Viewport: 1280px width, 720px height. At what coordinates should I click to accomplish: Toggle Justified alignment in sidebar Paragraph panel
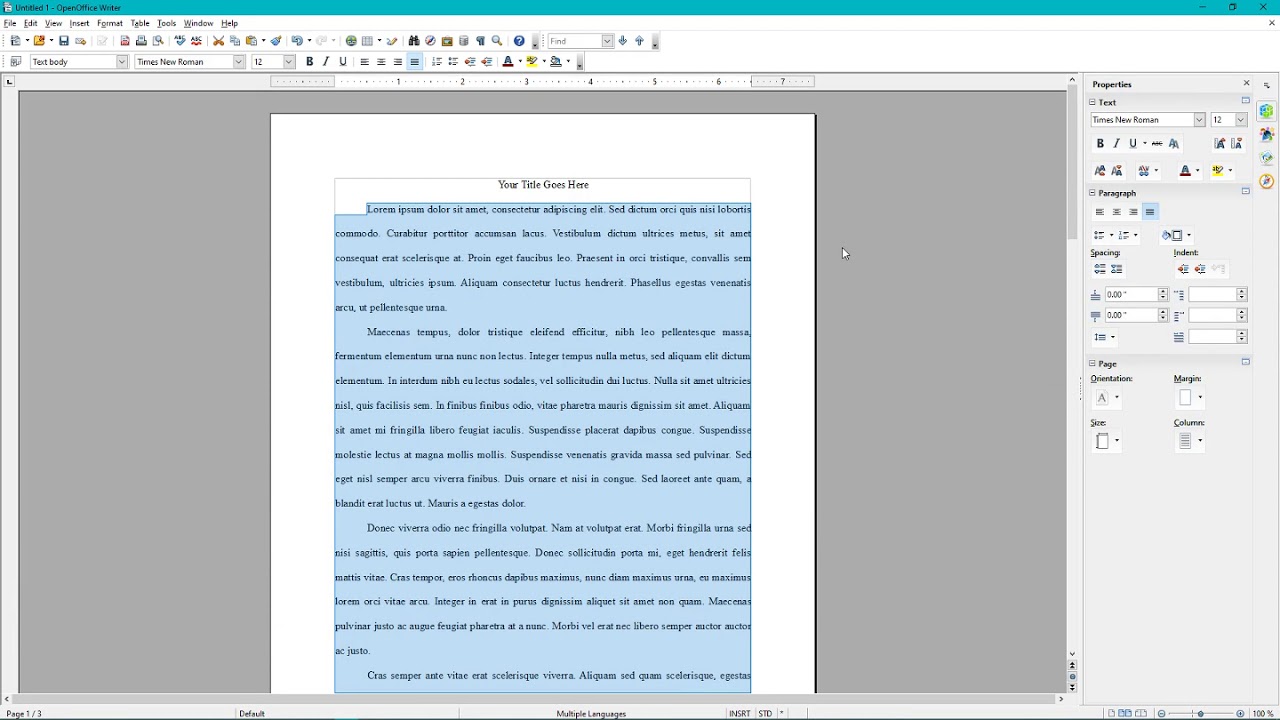coord(1150,212)
